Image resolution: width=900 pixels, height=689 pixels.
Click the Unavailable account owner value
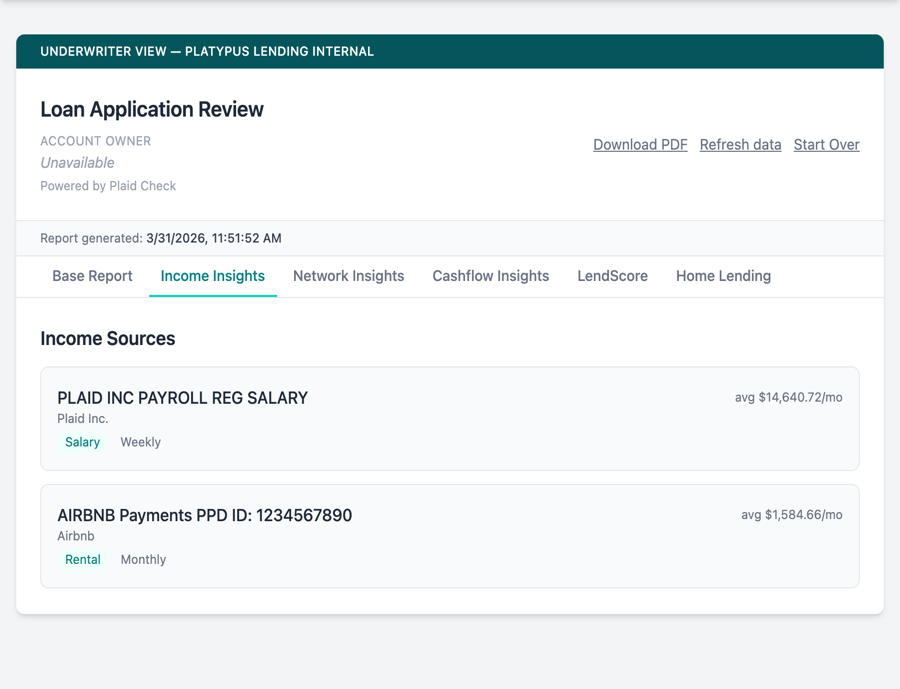pyautogui.click(x=77, y=163)
